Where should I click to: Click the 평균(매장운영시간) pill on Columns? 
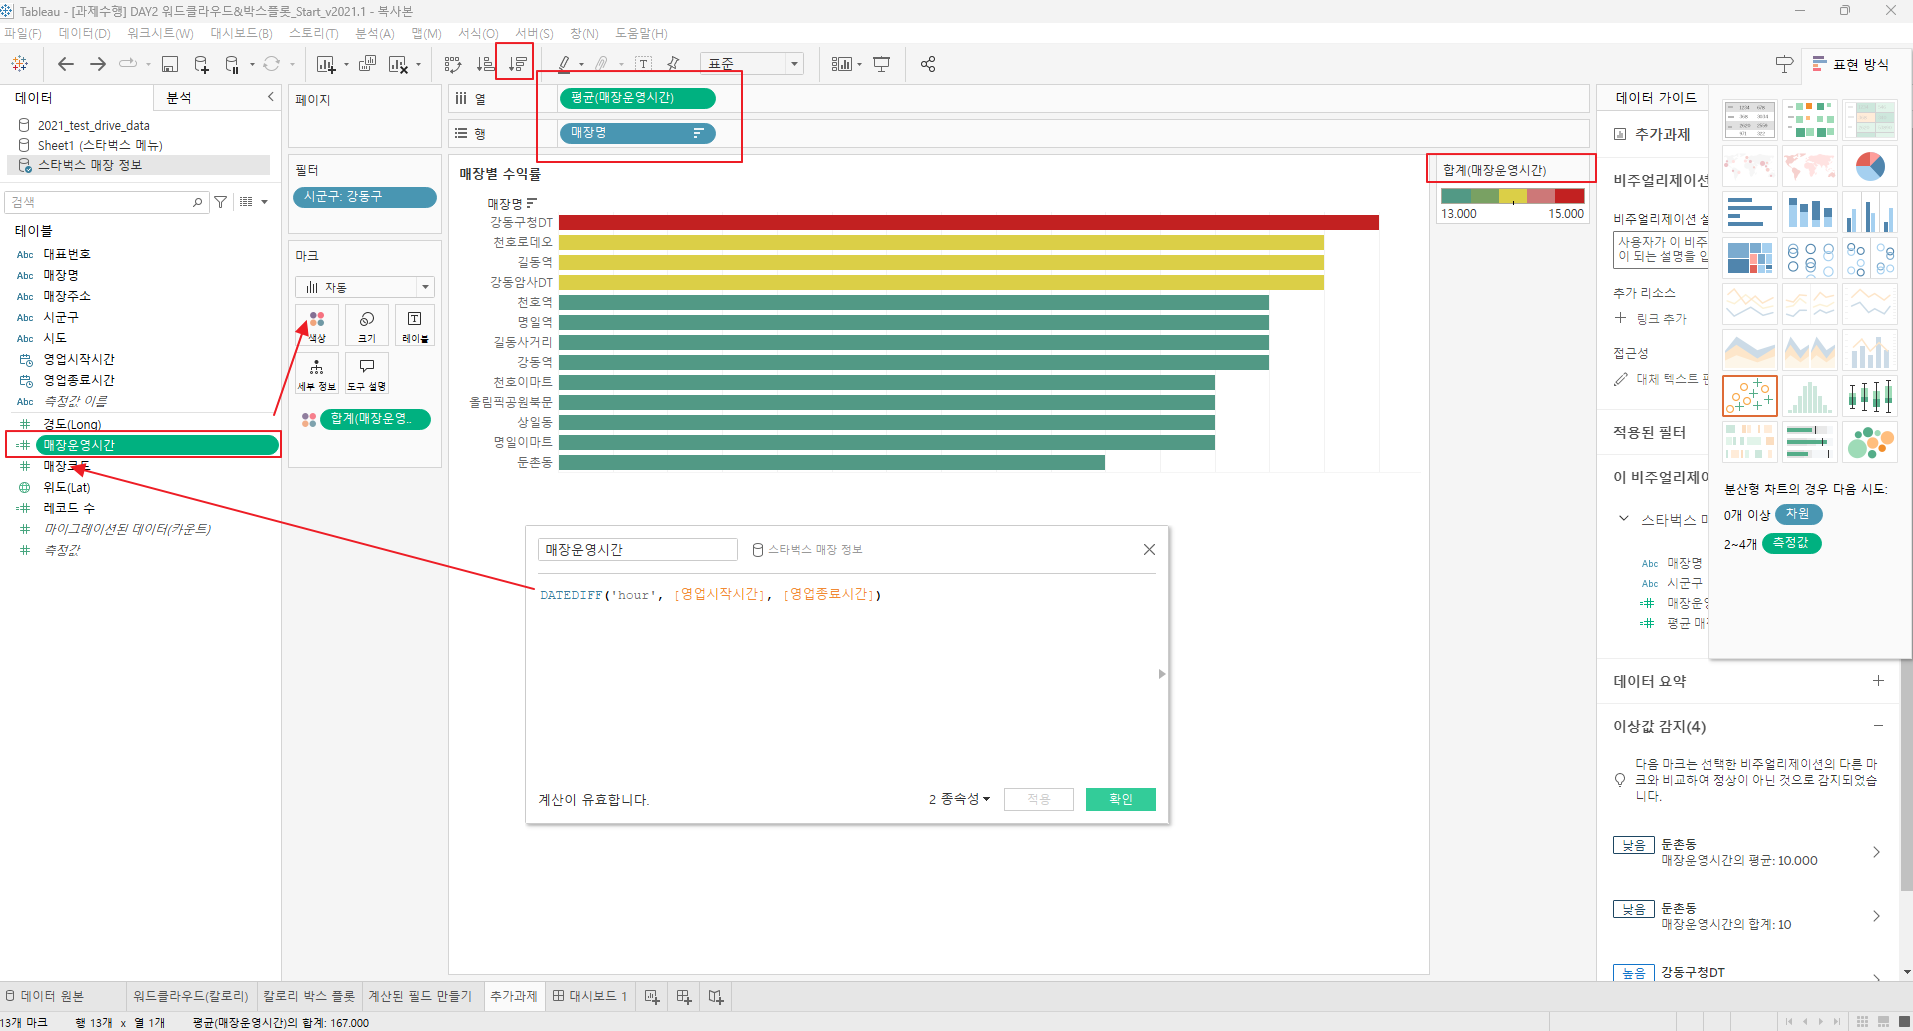pyautogui.click(x=637, y=98)
